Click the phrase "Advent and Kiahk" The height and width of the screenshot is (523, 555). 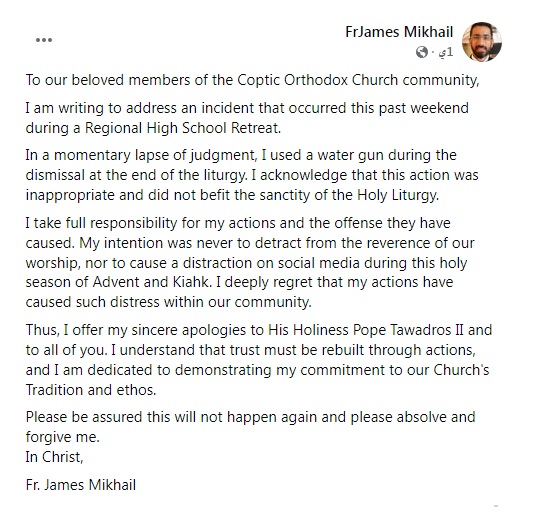(x=151, y=282)
